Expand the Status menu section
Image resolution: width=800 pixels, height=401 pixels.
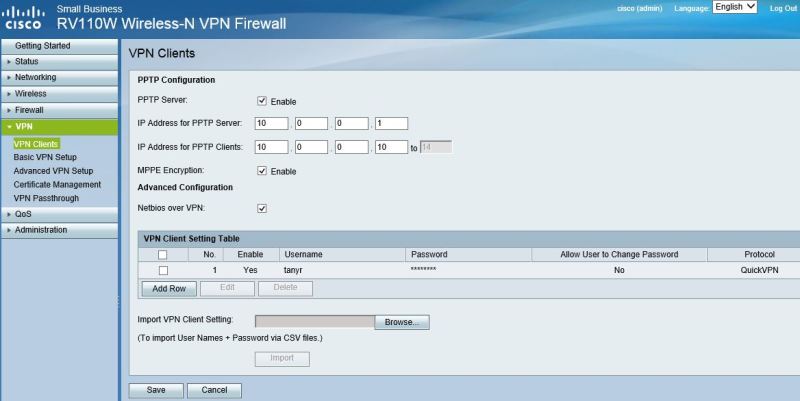click(x=60, y=62)
